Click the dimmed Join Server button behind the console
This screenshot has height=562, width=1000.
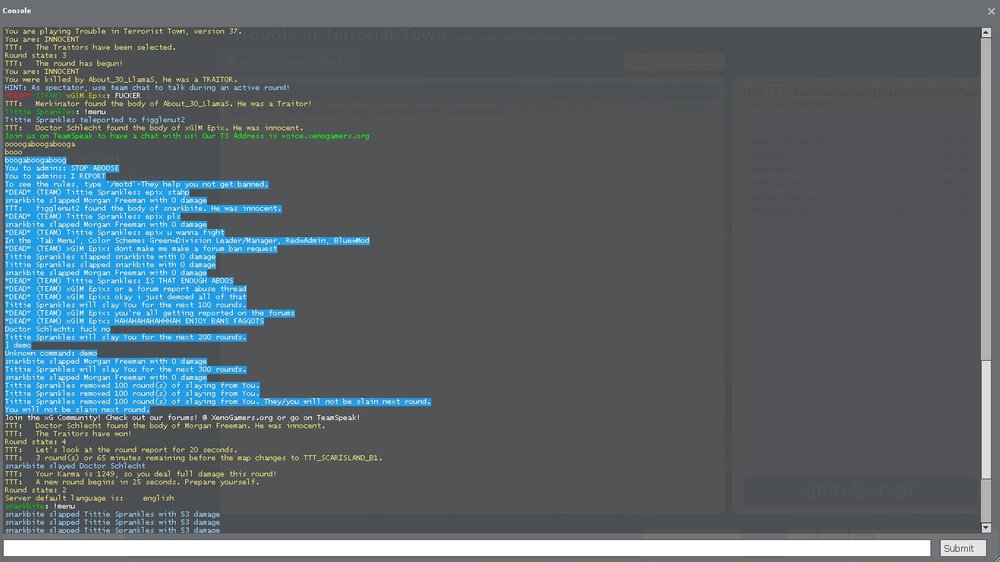pos(860,491)
